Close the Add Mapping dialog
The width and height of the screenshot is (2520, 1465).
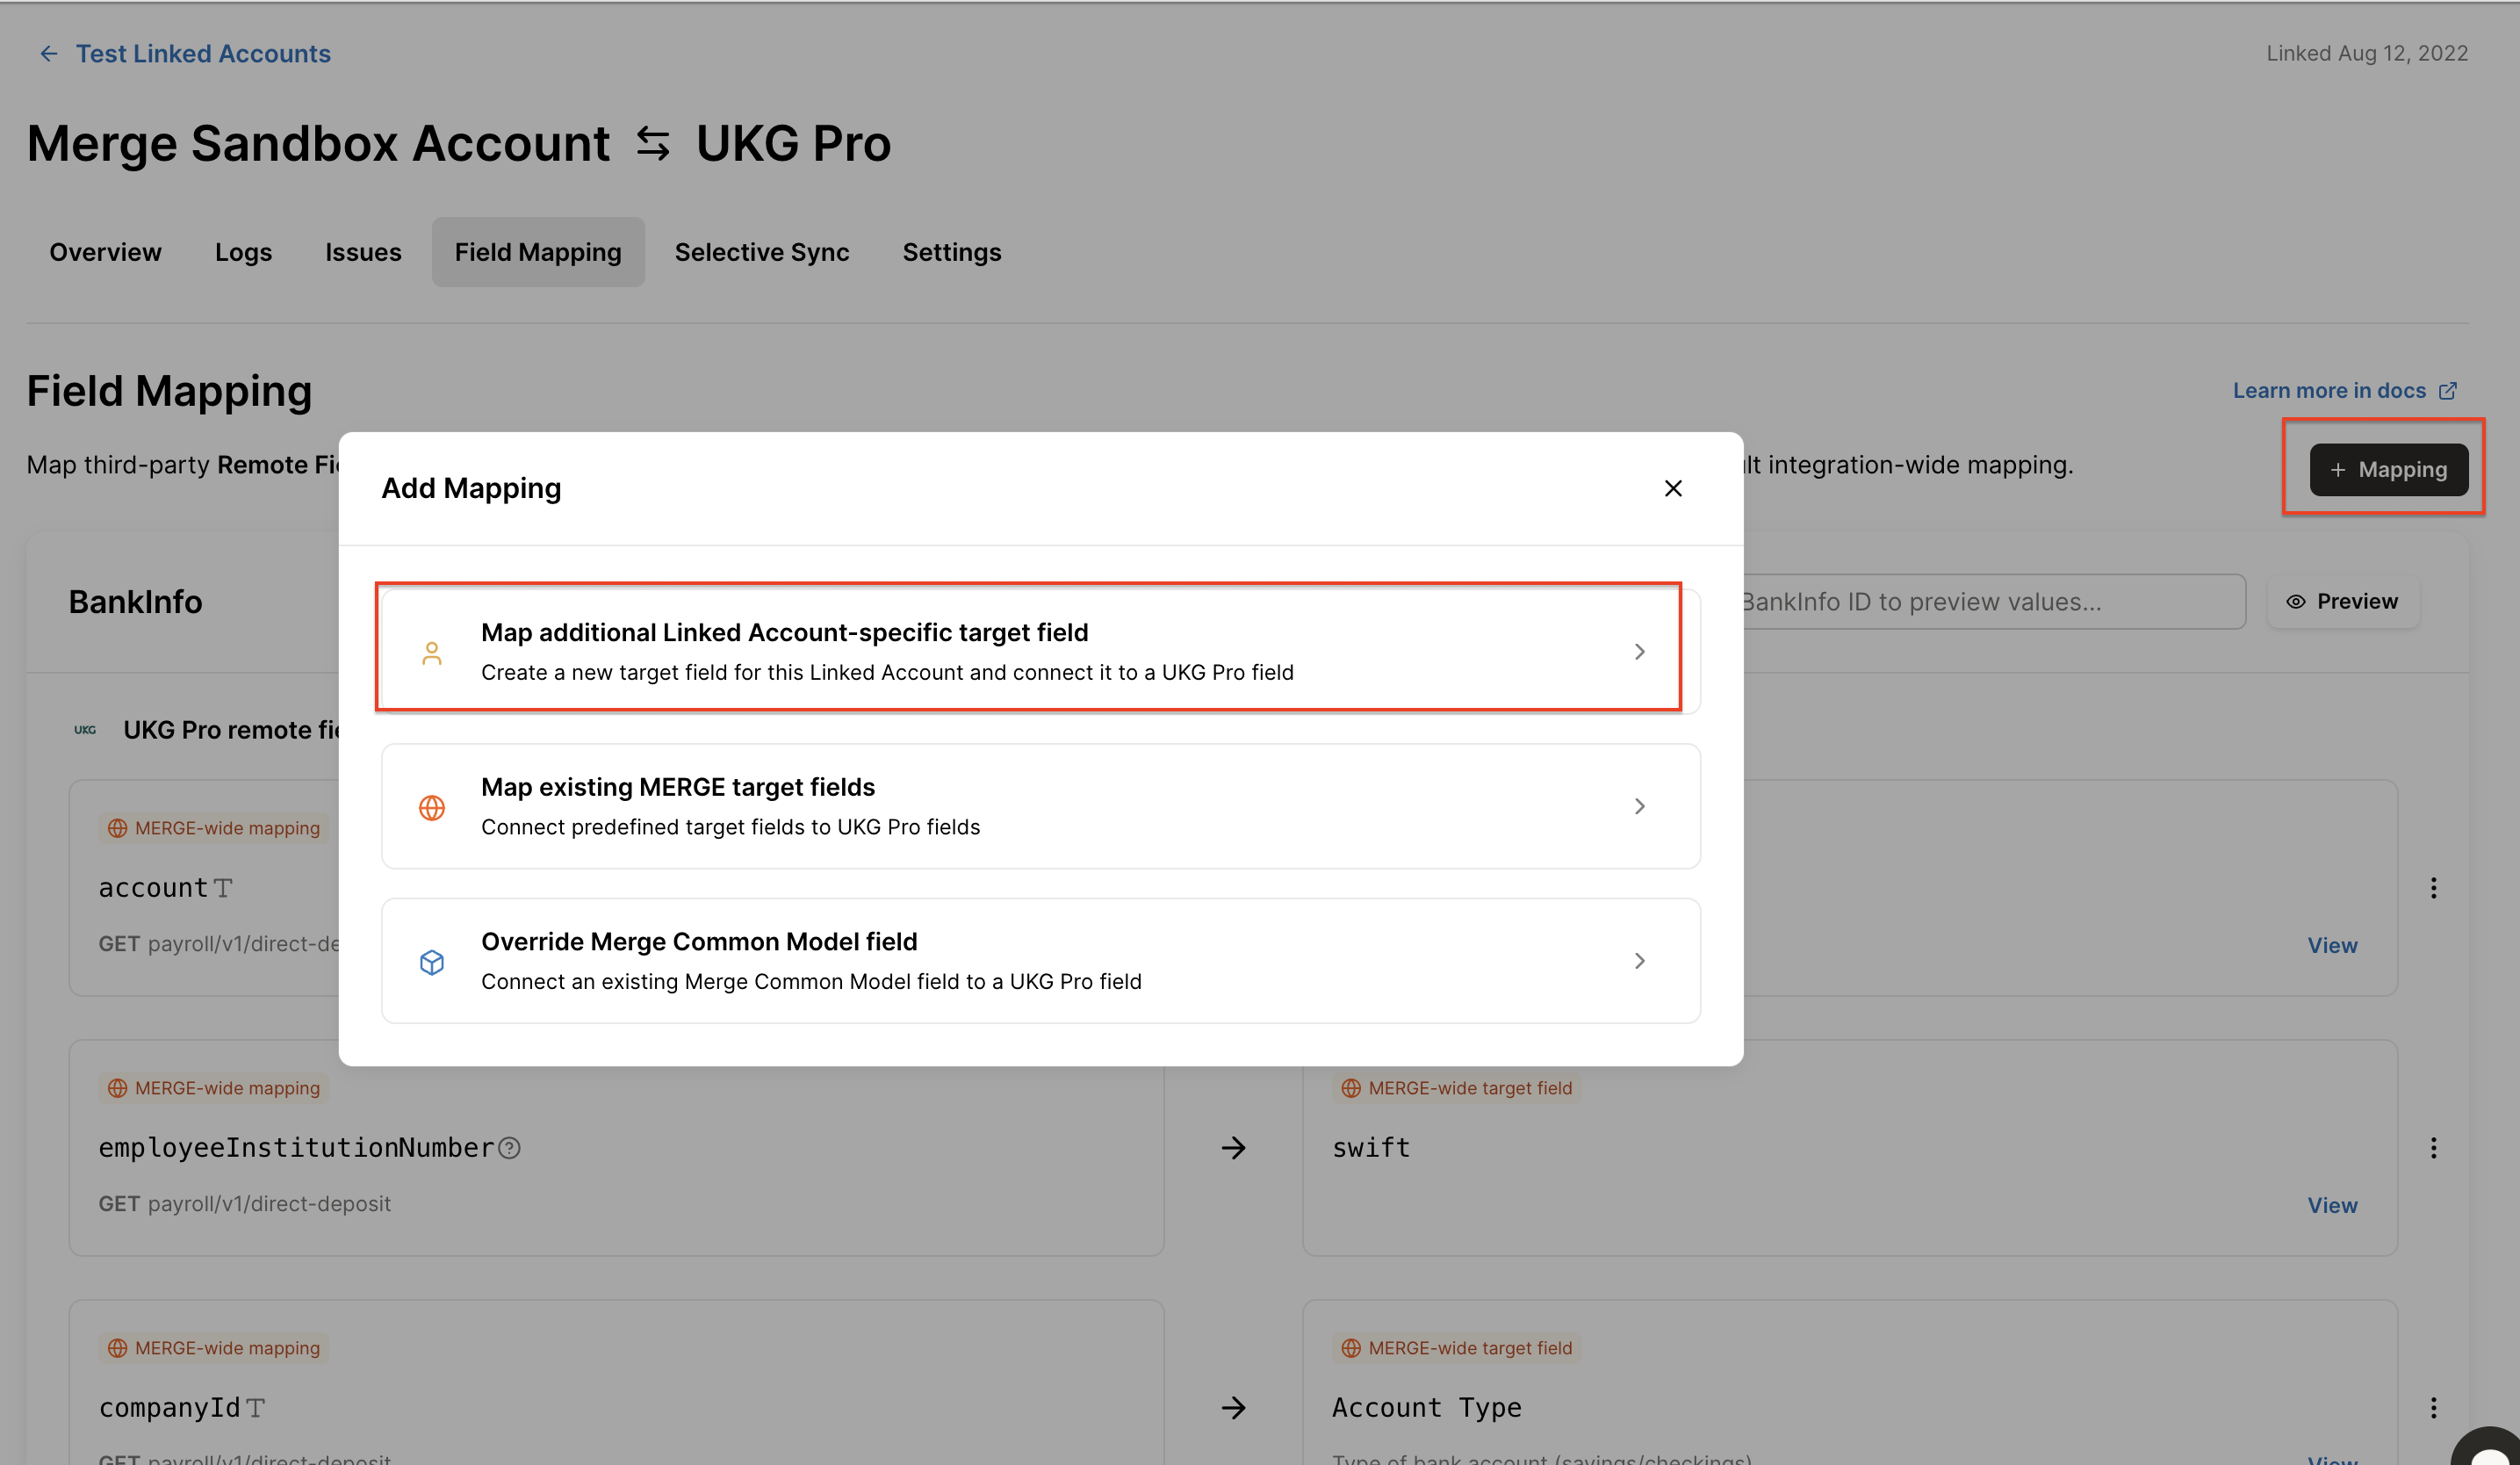point(1673,488)
